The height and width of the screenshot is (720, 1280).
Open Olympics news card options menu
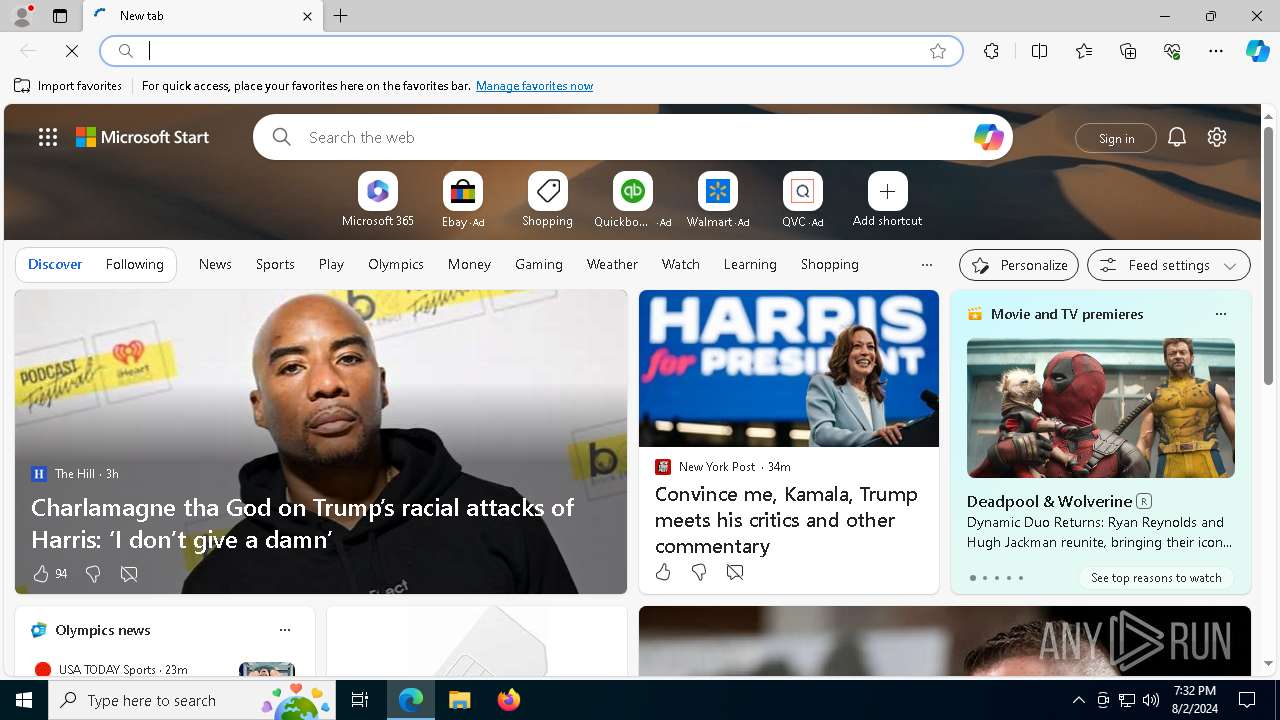tap(285, 630)
